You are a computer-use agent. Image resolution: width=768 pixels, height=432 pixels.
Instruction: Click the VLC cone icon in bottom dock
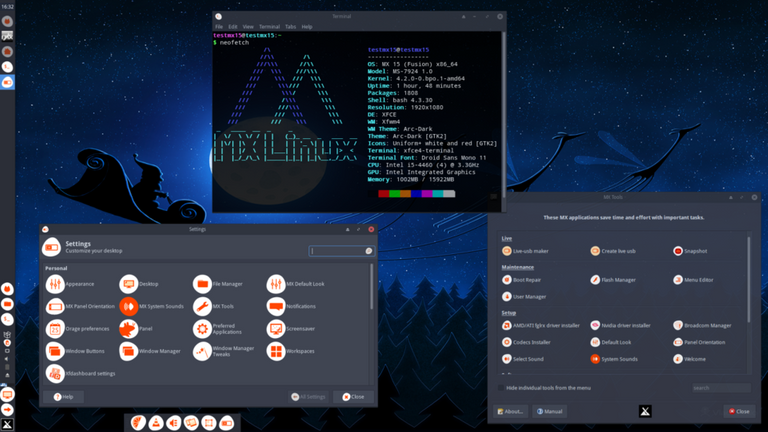coord(156,423)
